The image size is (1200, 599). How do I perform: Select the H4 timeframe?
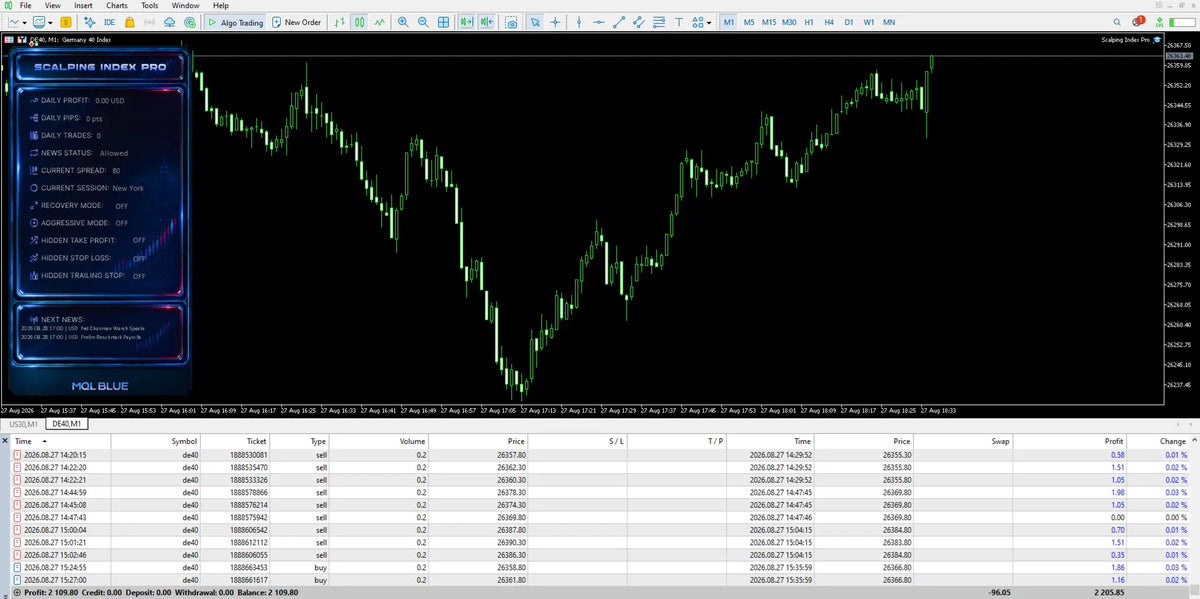point(829,22)
